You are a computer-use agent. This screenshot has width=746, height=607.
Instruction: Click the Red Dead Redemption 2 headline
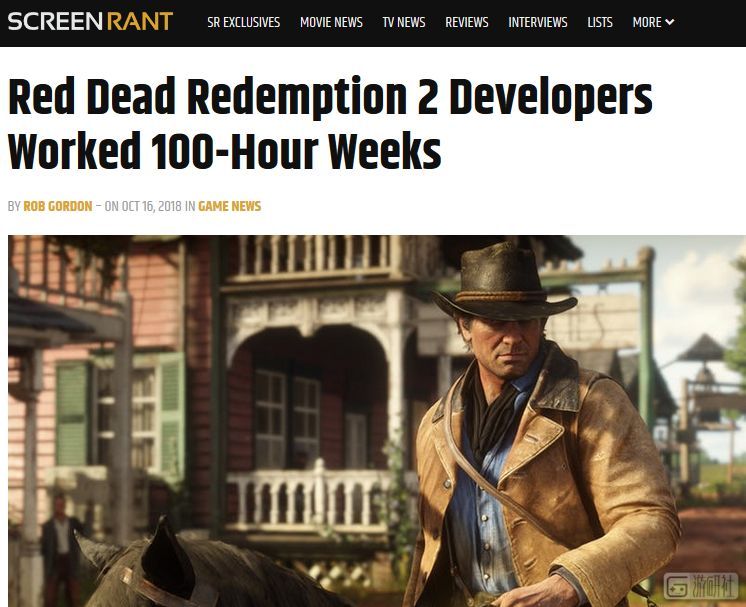[330, 124]
